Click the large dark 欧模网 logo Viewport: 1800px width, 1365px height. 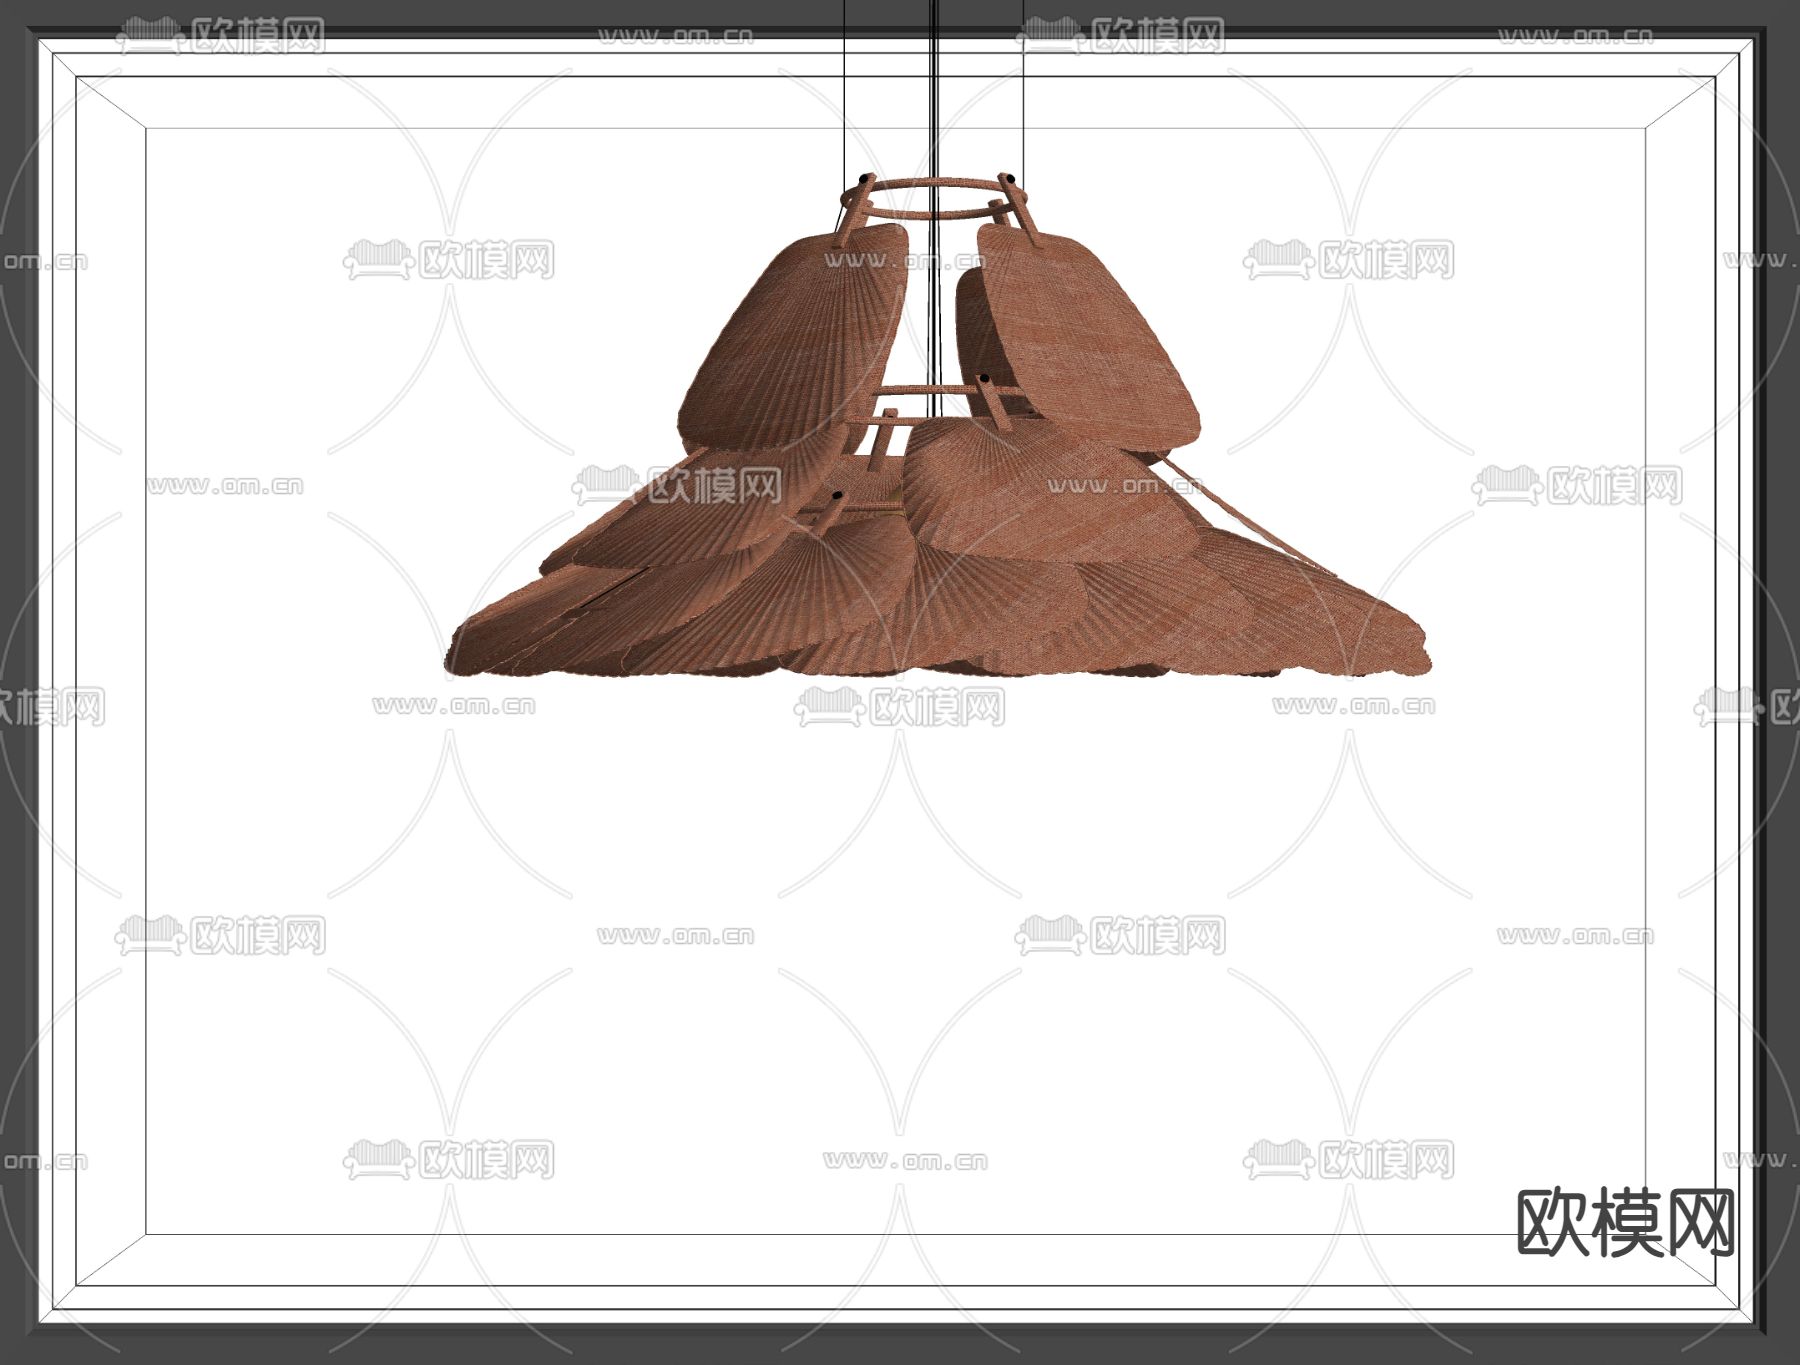tap(1626, 1222)
